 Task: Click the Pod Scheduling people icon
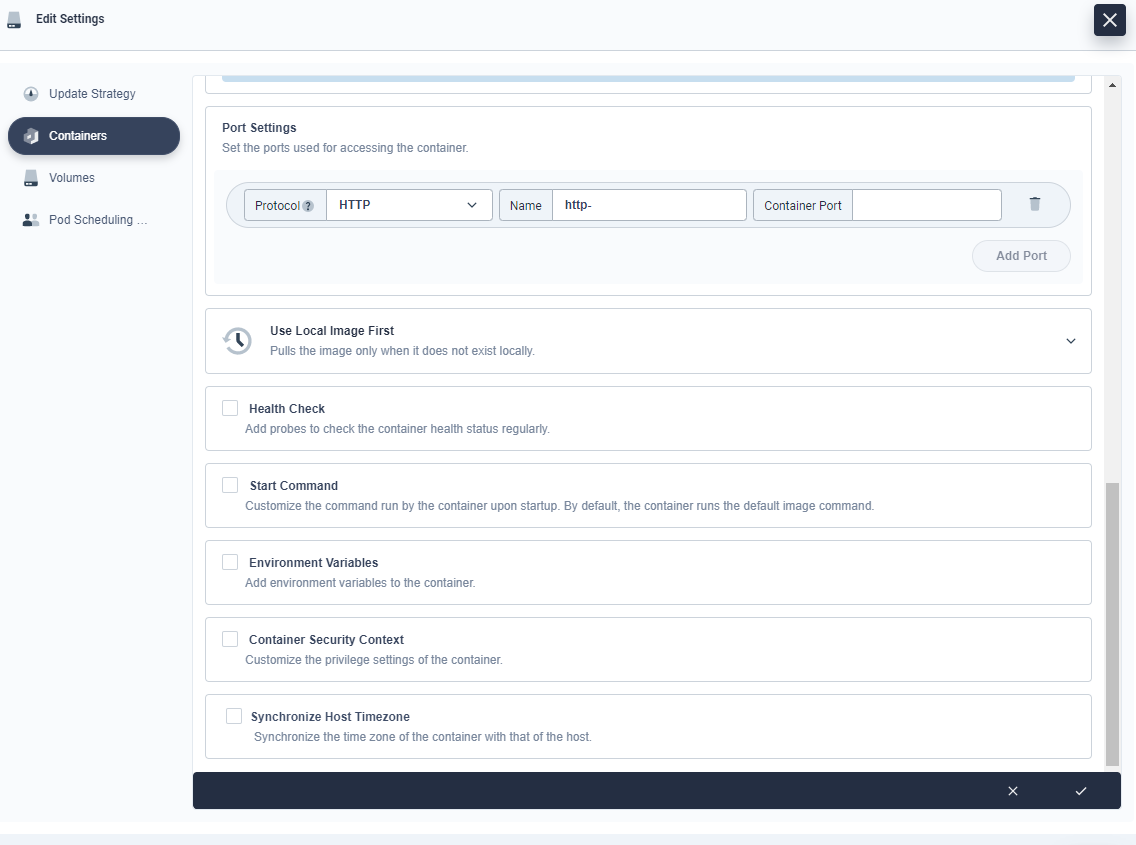tap(31, 220)
